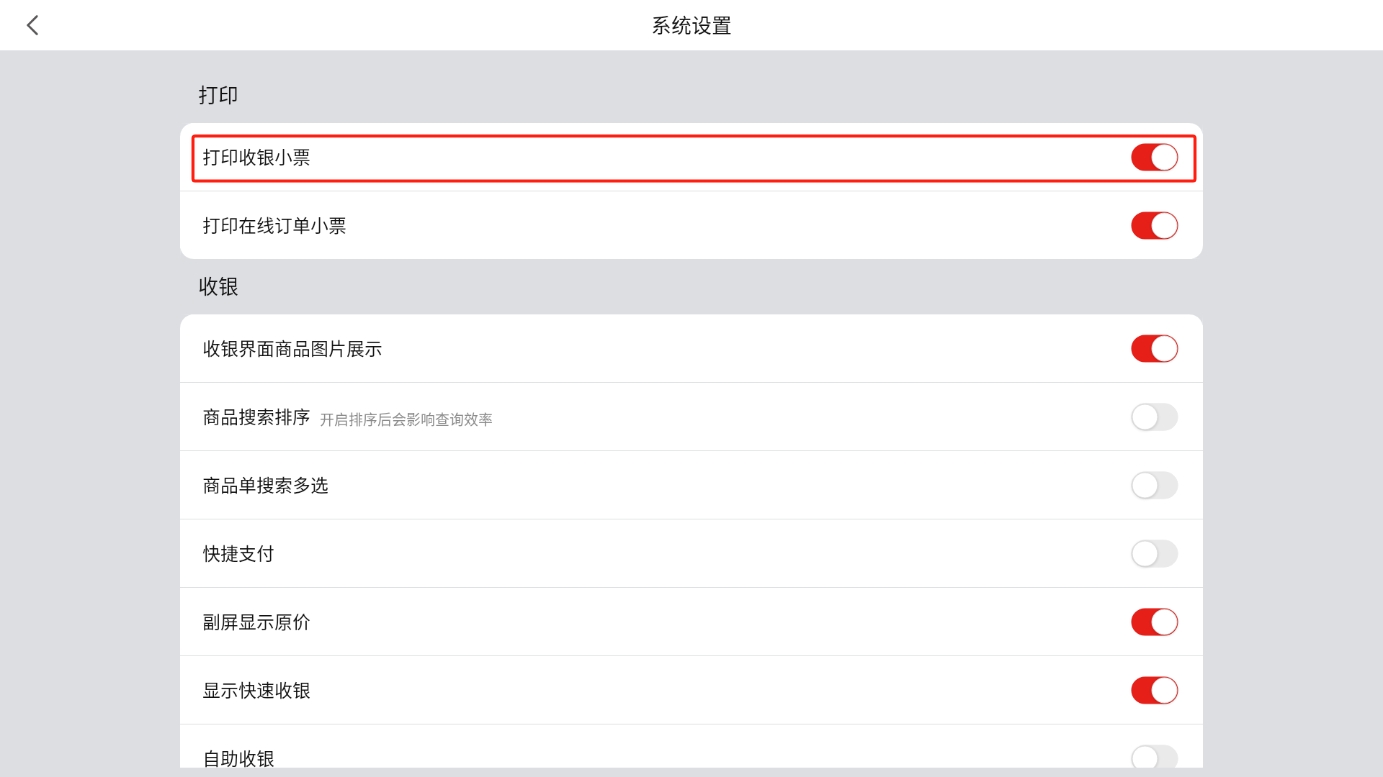Screen dimensions: 1383x777
Task: Select the 收银 section header
Action: [x=218, y=287]
